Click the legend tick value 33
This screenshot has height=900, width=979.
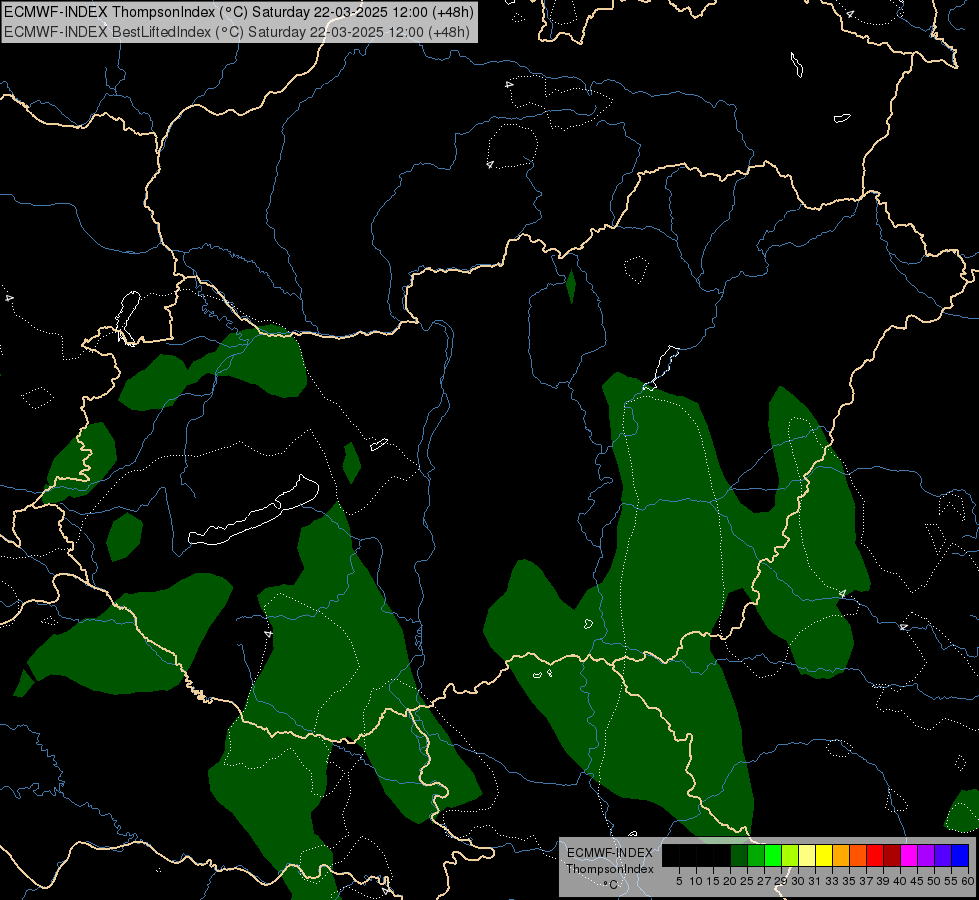tap(832, 881)
